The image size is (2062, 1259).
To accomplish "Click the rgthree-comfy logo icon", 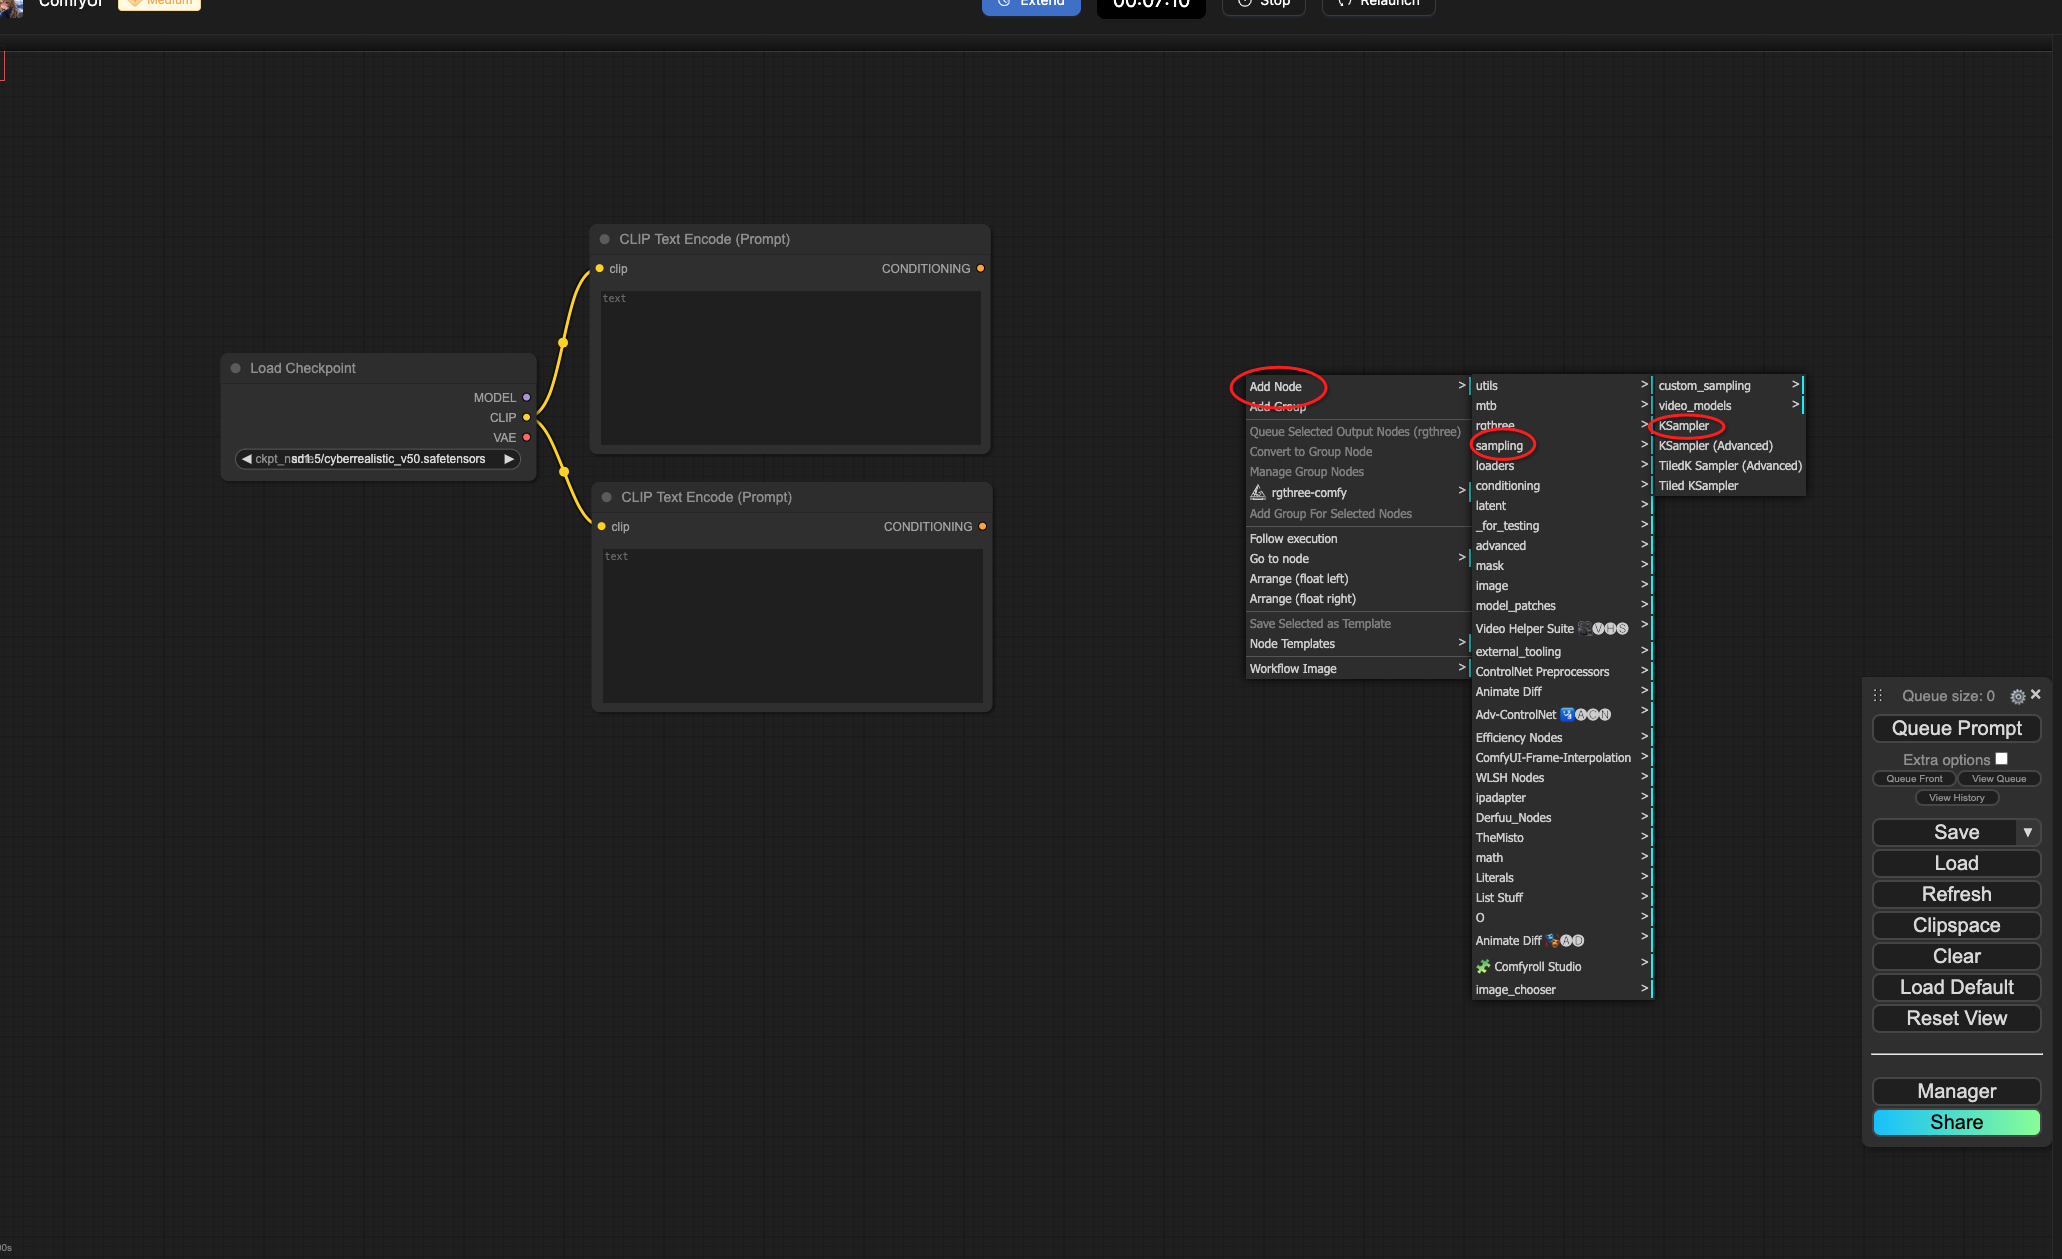I will (1258, 492).
